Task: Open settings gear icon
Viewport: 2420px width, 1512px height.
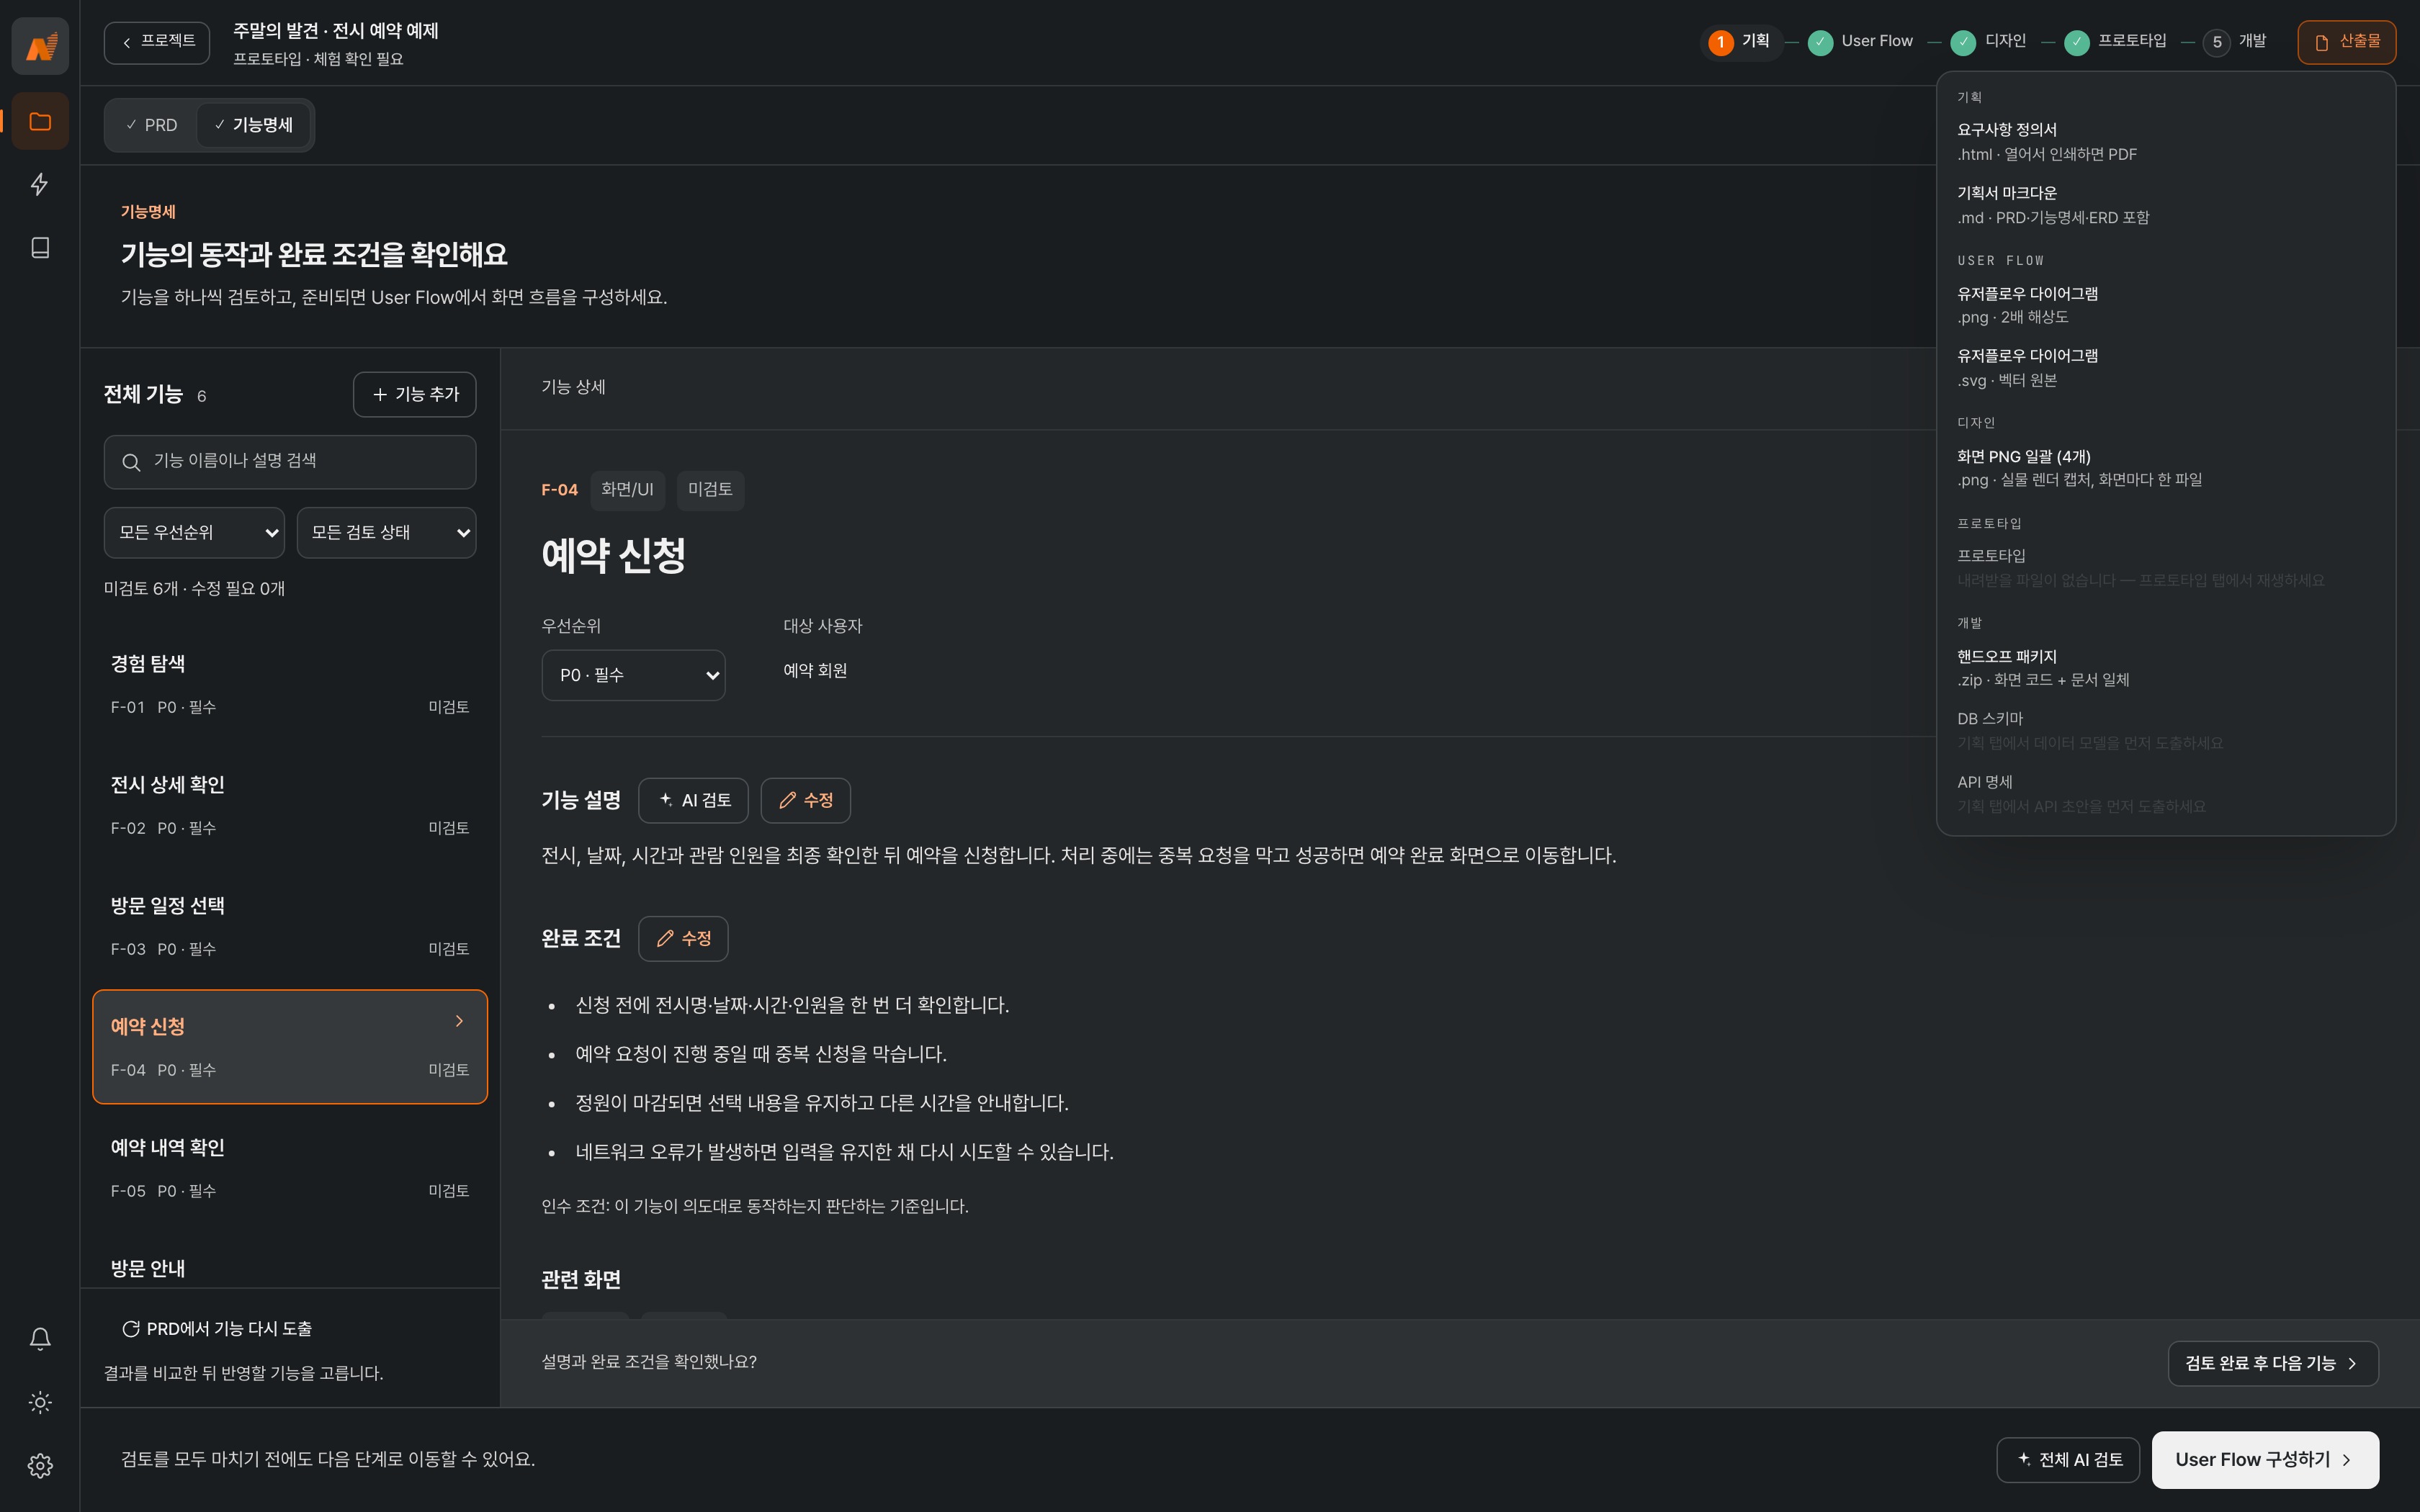Action: pos(40,1465)
